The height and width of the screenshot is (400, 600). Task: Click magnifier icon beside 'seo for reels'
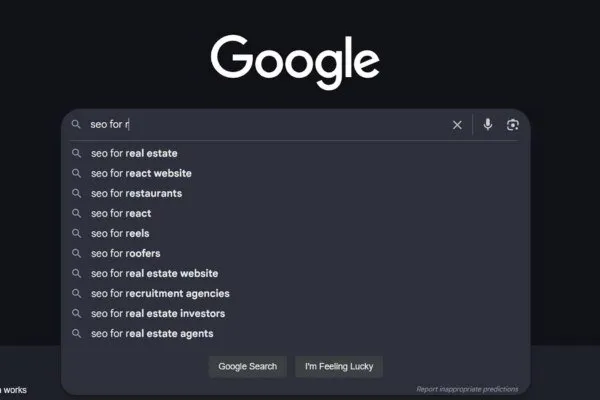(x=76, y=233)
